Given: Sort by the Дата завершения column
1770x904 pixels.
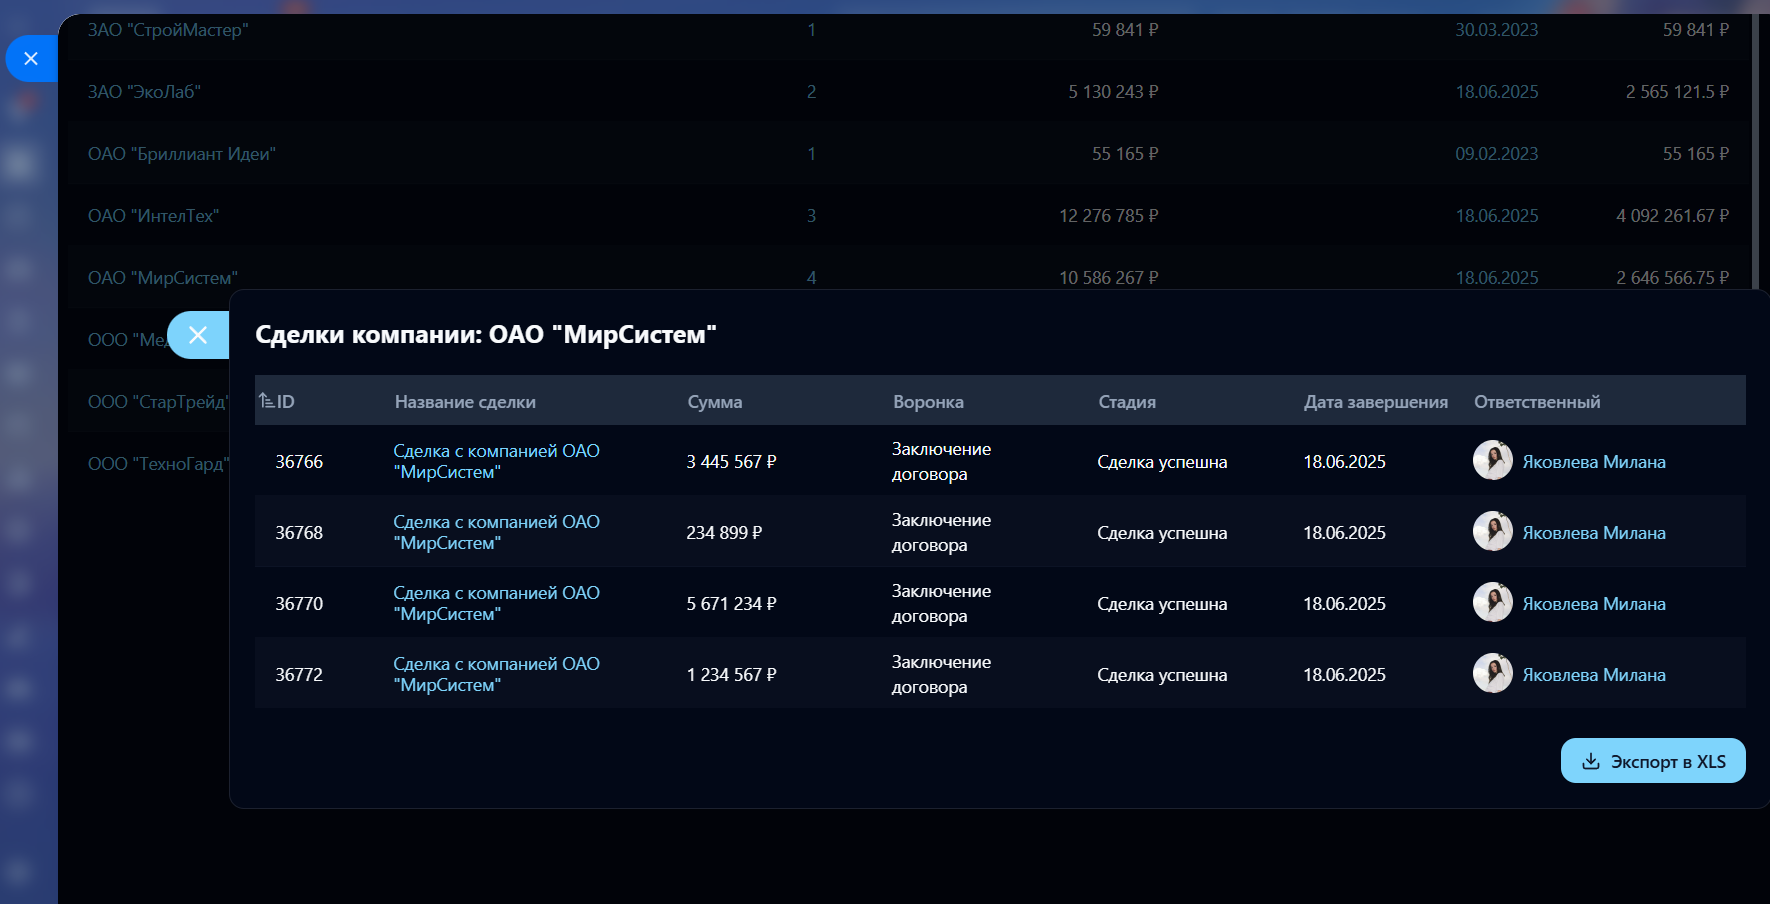Looking at the screenshot, I should click(x=1375, y=402).
